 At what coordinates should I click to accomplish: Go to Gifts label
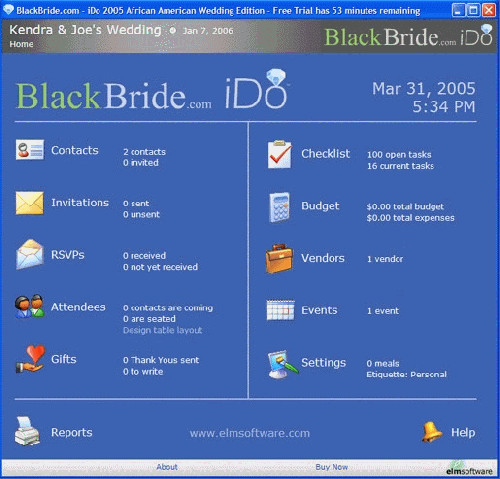tap(64, 359)
